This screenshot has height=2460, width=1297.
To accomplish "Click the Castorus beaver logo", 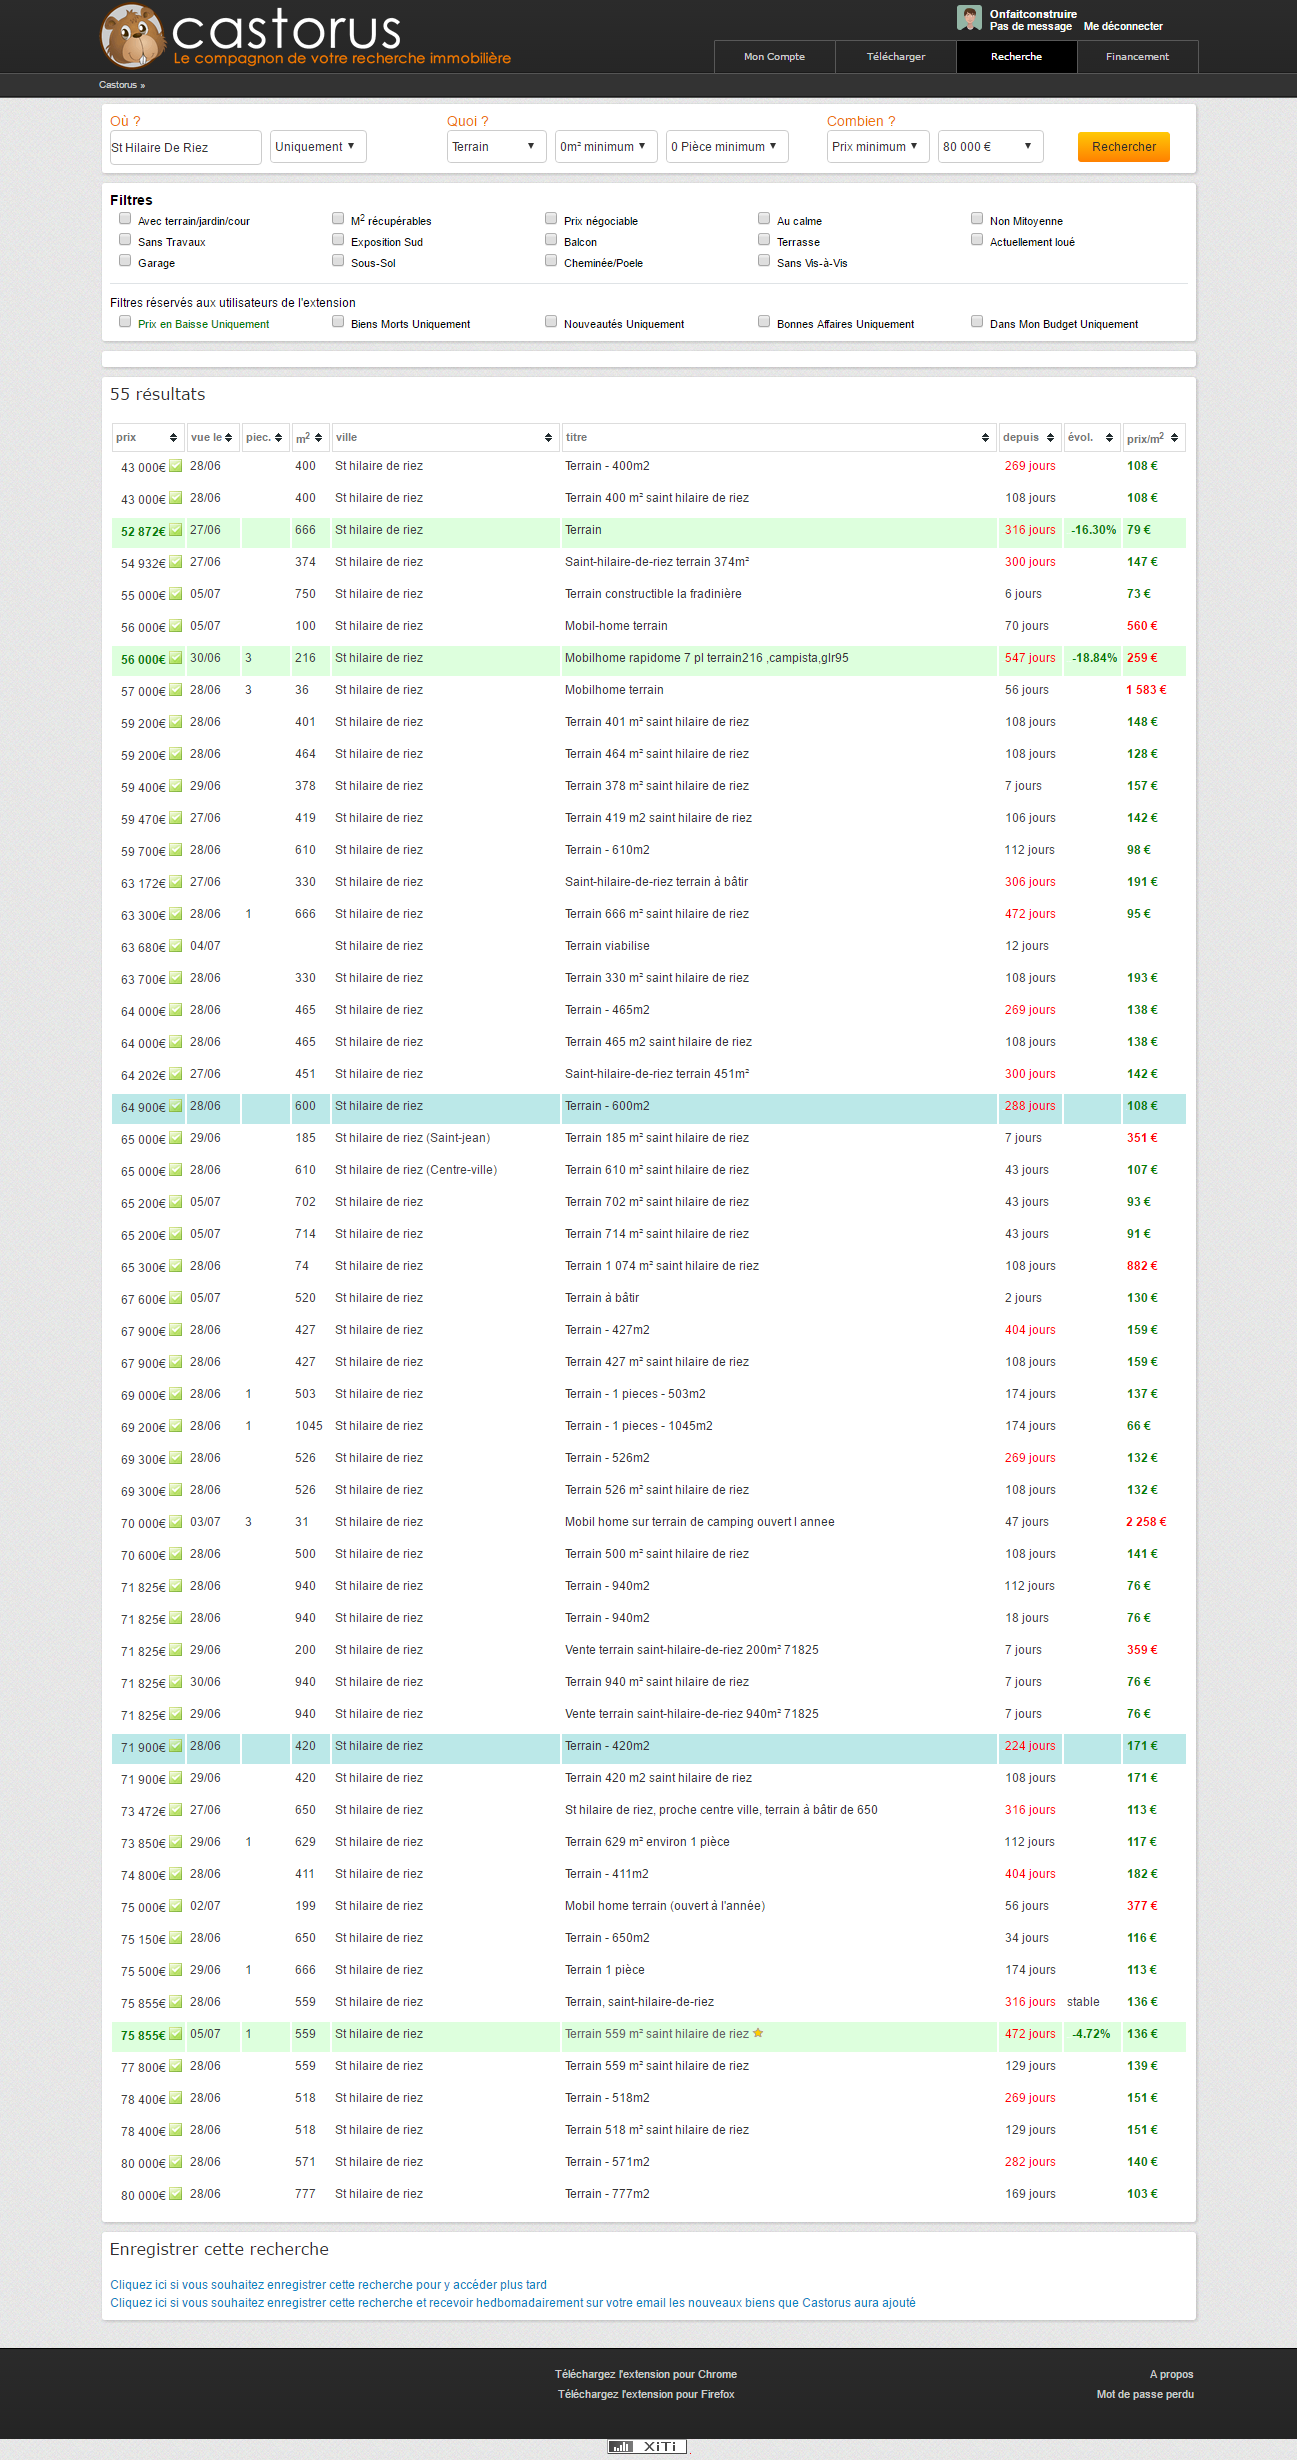I will pyautogui.click(x=133, y=36).
